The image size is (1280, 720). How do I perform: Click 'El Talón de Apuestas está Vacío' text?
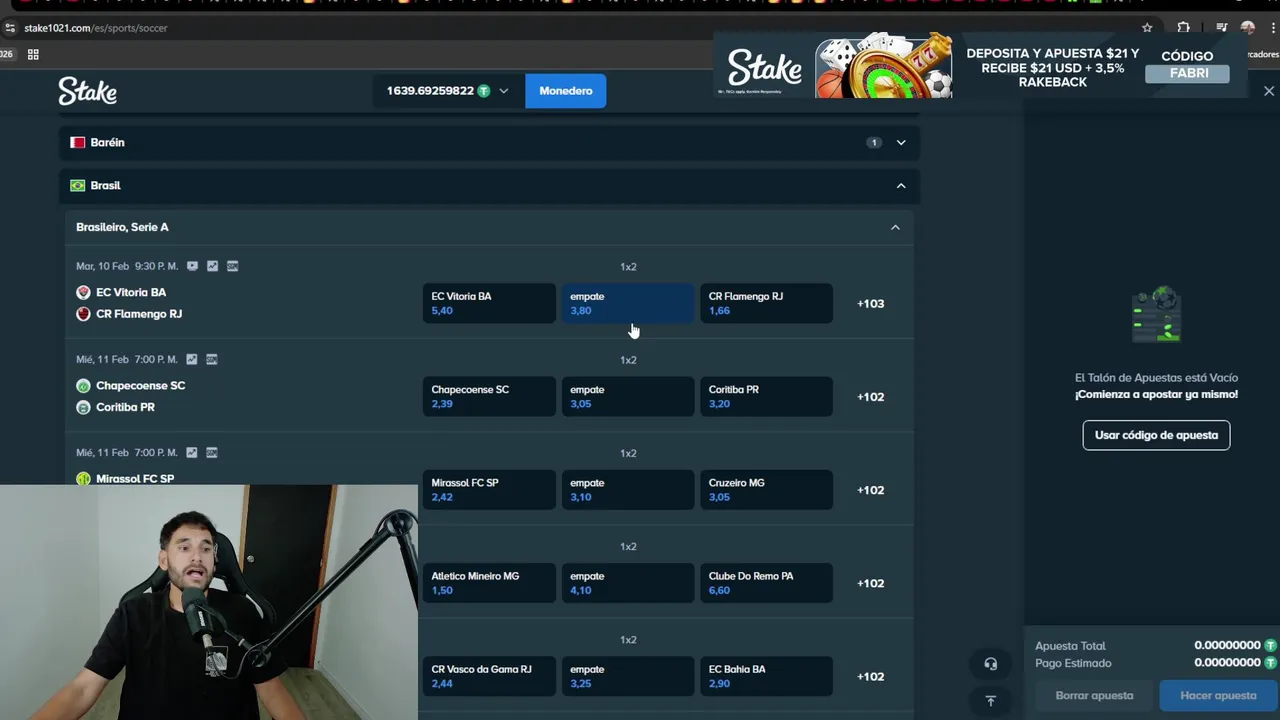click(x=1156, y=378)
